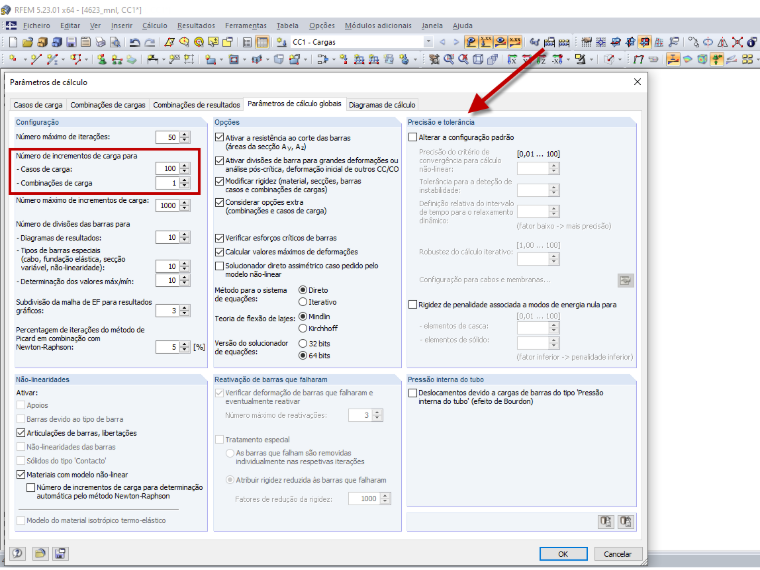Adjust Picard iterations percentage spinner
This screenshot has height=570, width=760.
point(185,347)
